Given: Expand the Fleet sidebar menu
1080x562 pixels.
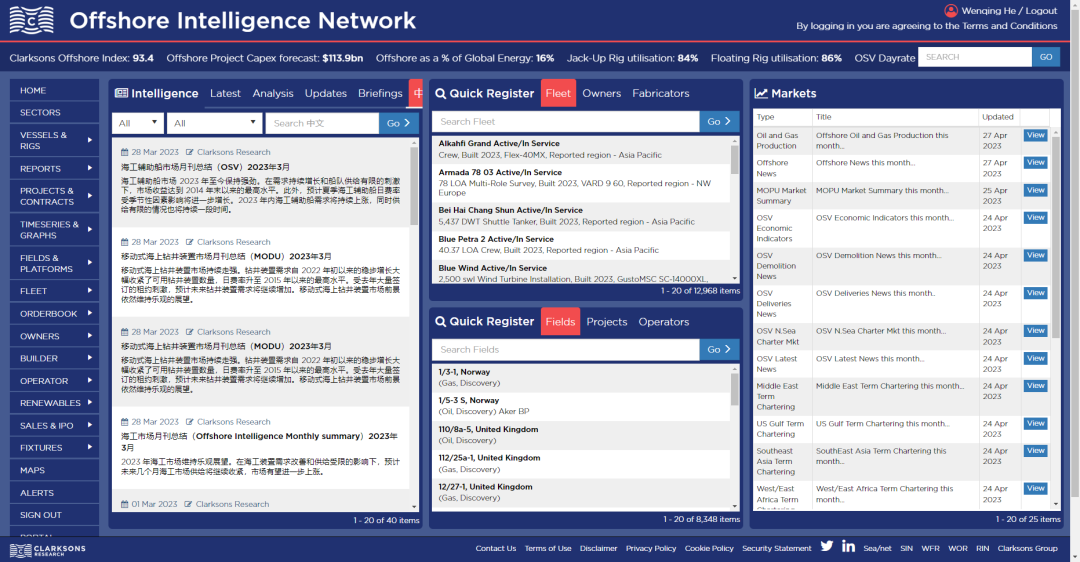Looking at the screenshot, I should [x=54, y=291].
